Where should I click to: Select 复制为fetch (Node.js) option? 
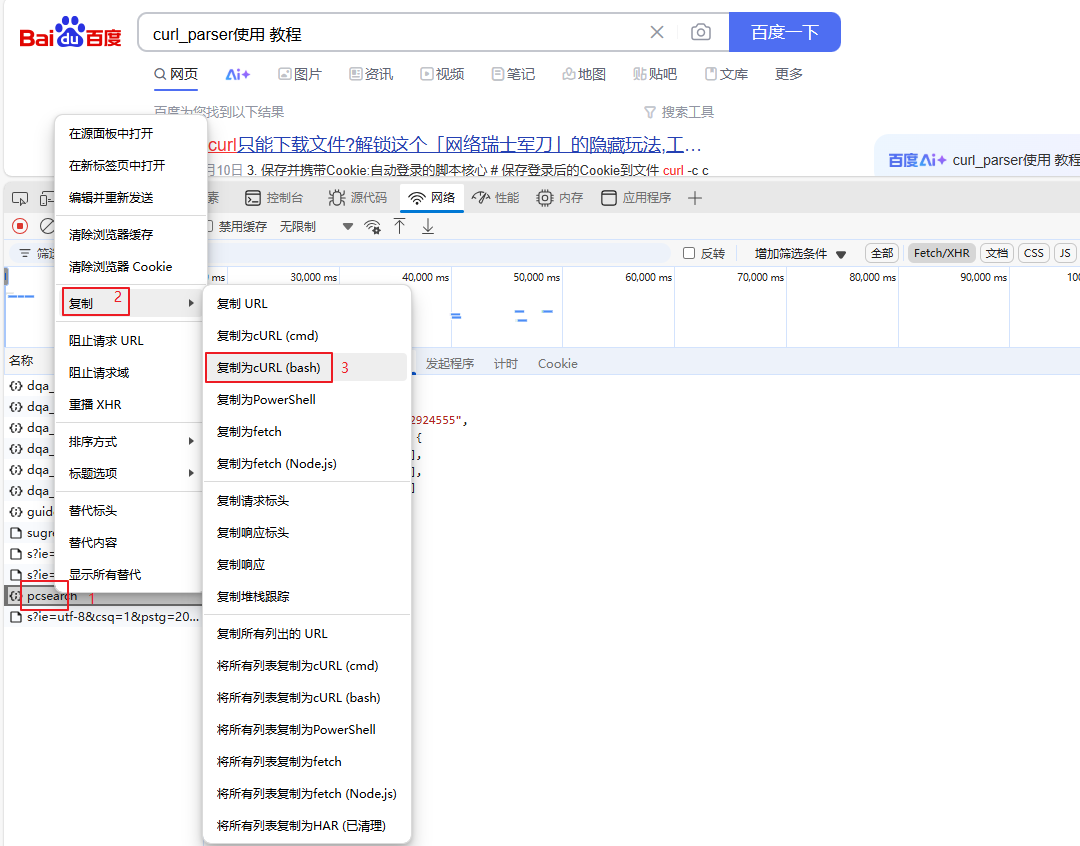[307, 464]
